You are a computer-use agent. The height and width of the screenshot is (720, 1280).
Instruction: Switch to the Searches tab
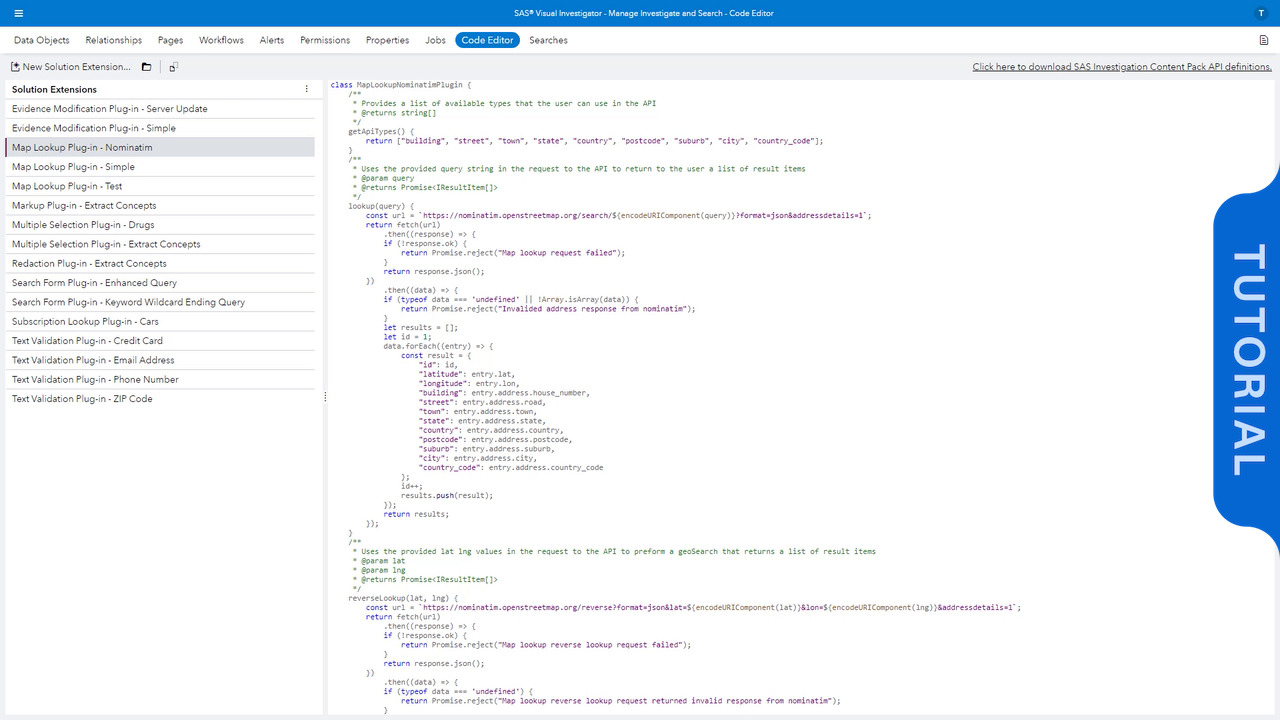click(x=548, y=40)
